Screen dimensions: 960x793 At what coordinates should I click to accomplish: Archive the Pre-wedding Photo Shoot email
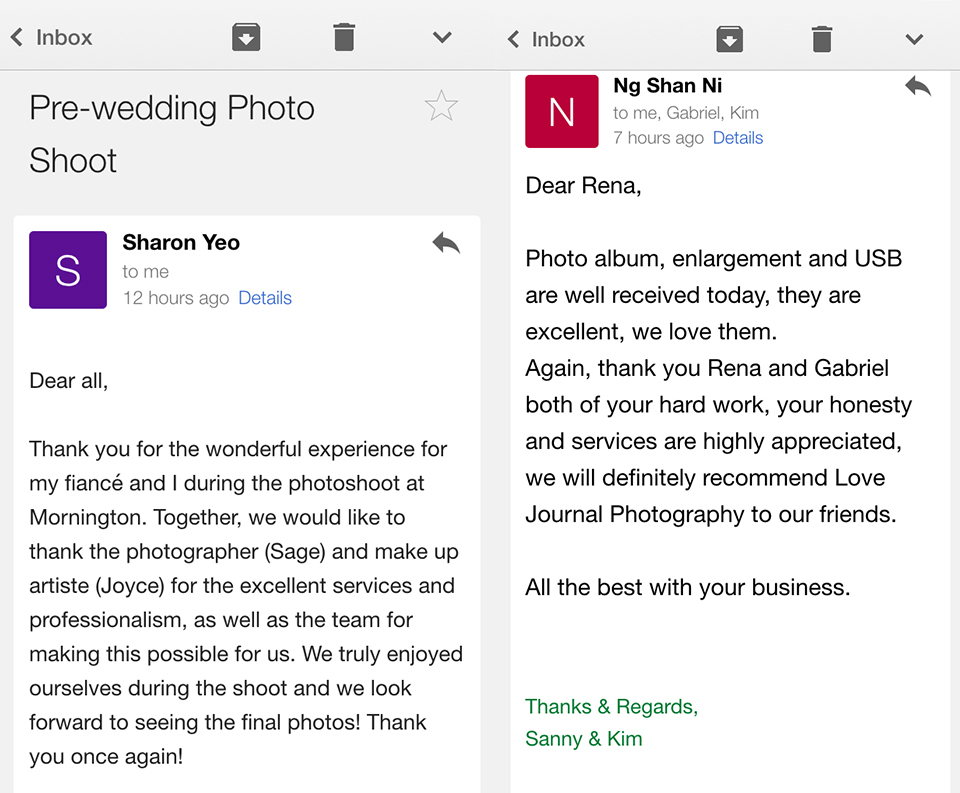coord(246,38)
